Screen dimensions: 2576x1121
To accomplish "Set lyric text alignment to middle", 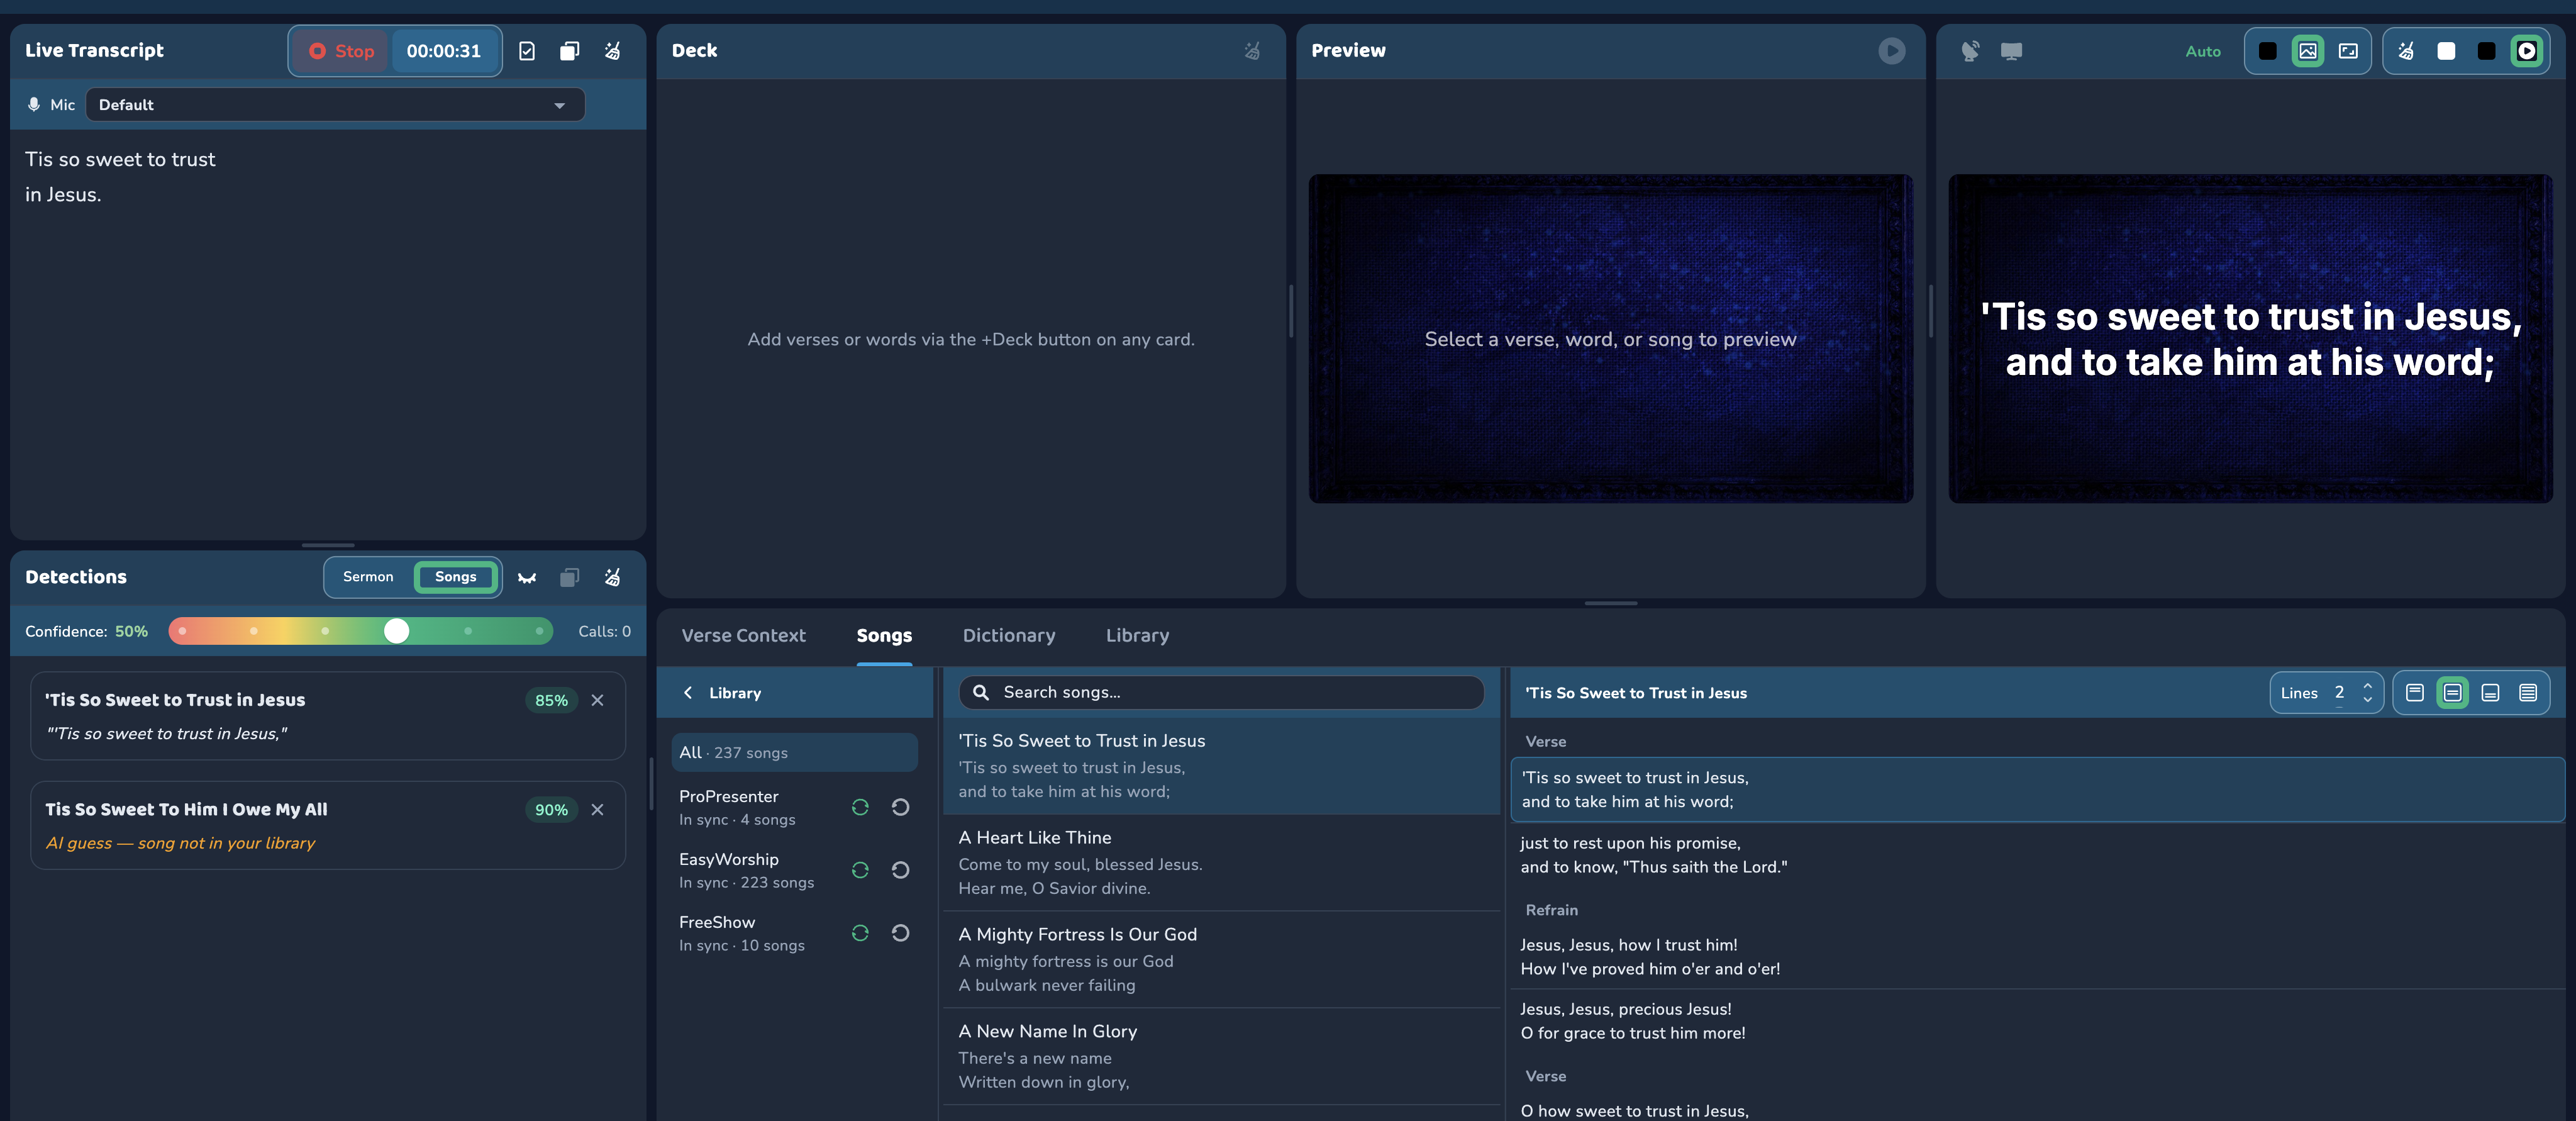I will pyautogui.click(x=2452, y=693).
